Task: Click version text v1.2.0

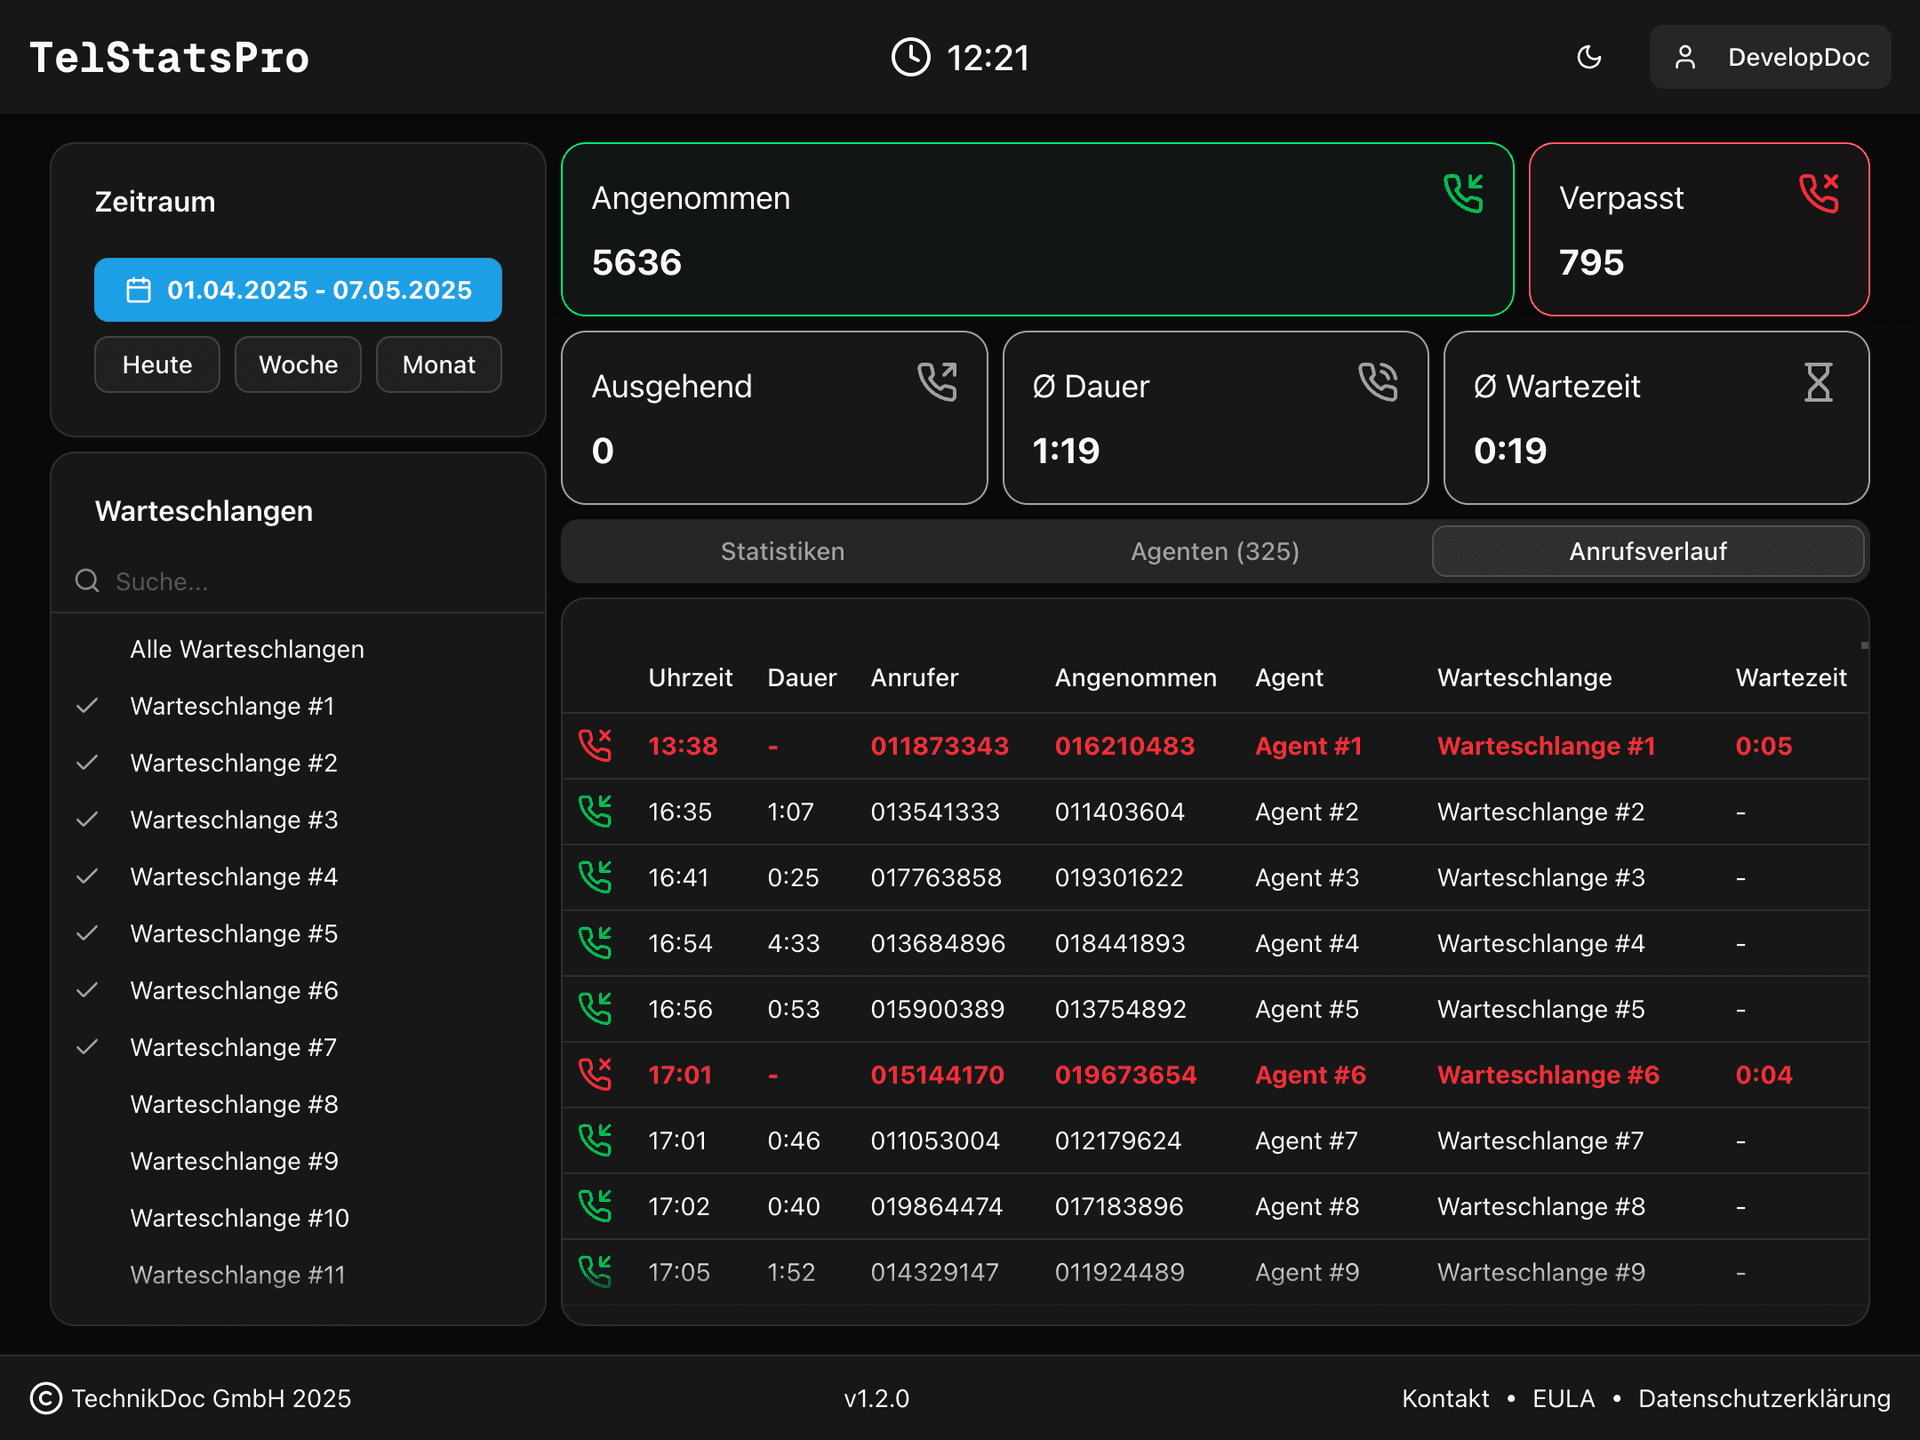Action: click(x=876, y=1398)
